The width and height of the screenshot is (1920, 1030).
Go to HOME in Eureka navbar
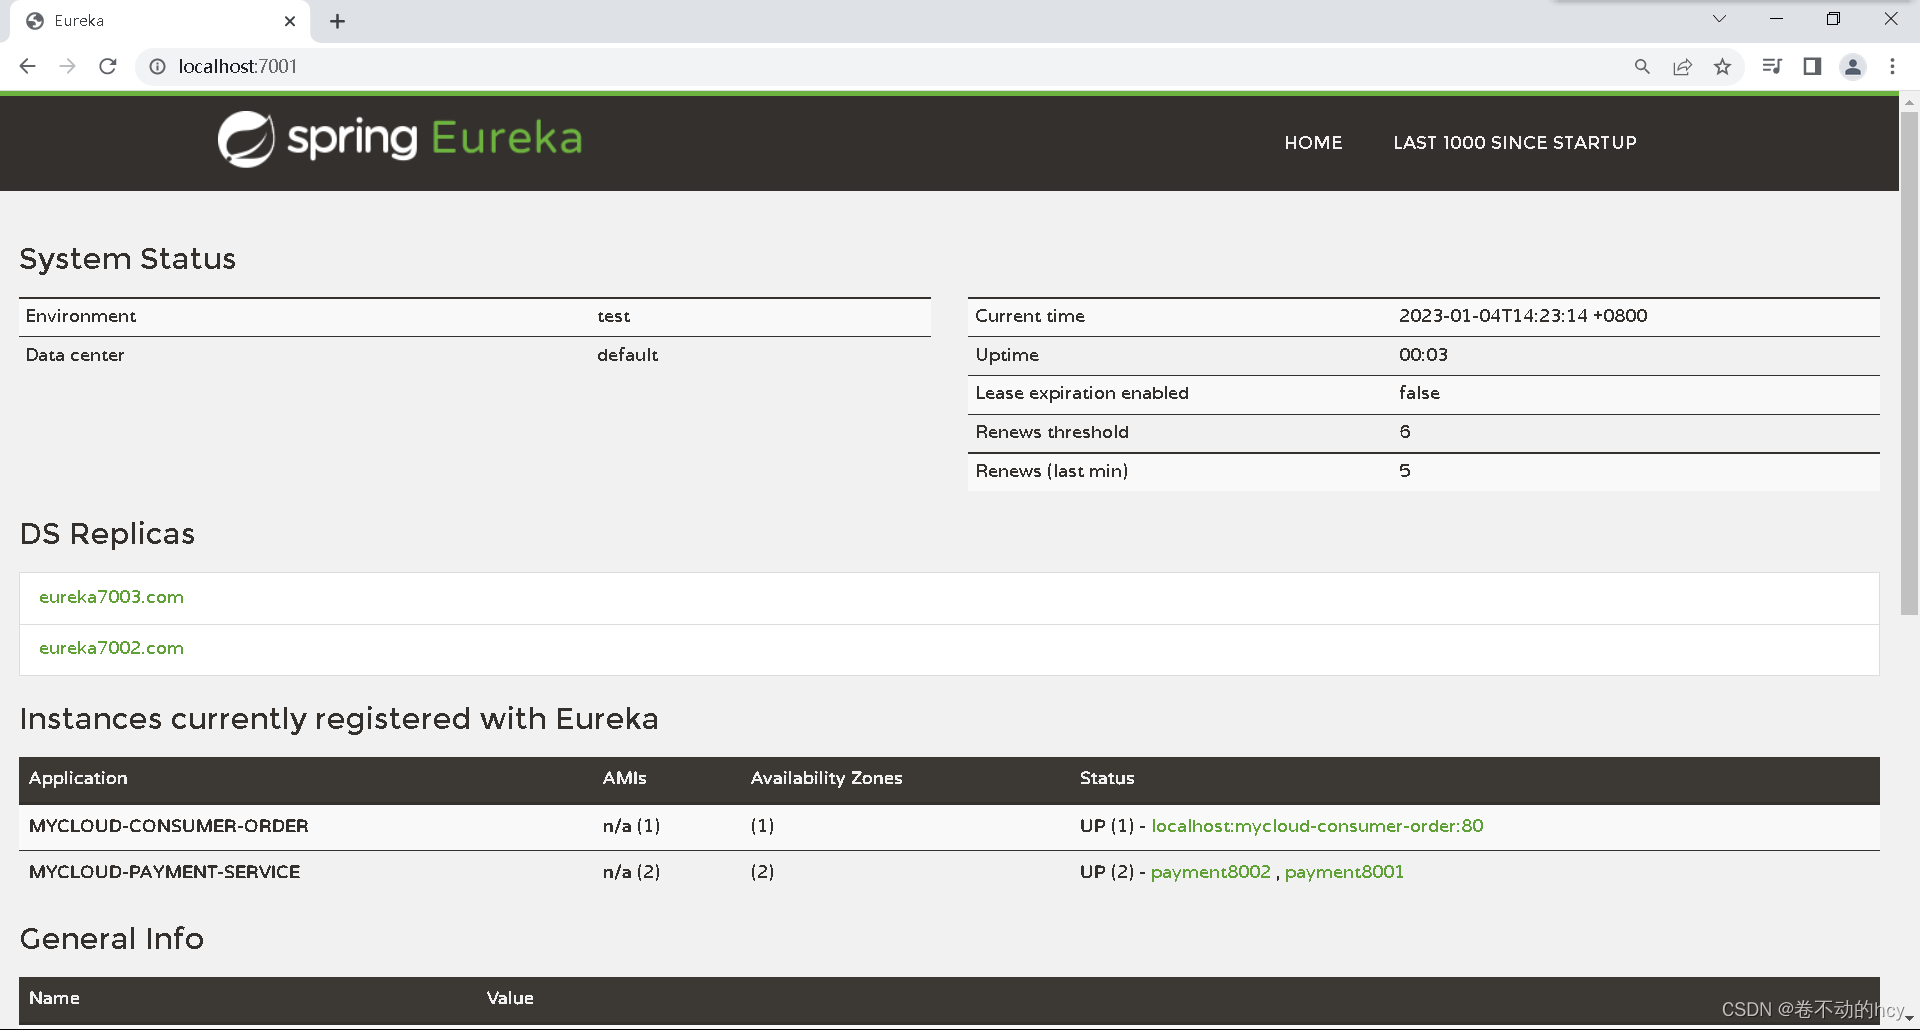tap(1313, 143)
